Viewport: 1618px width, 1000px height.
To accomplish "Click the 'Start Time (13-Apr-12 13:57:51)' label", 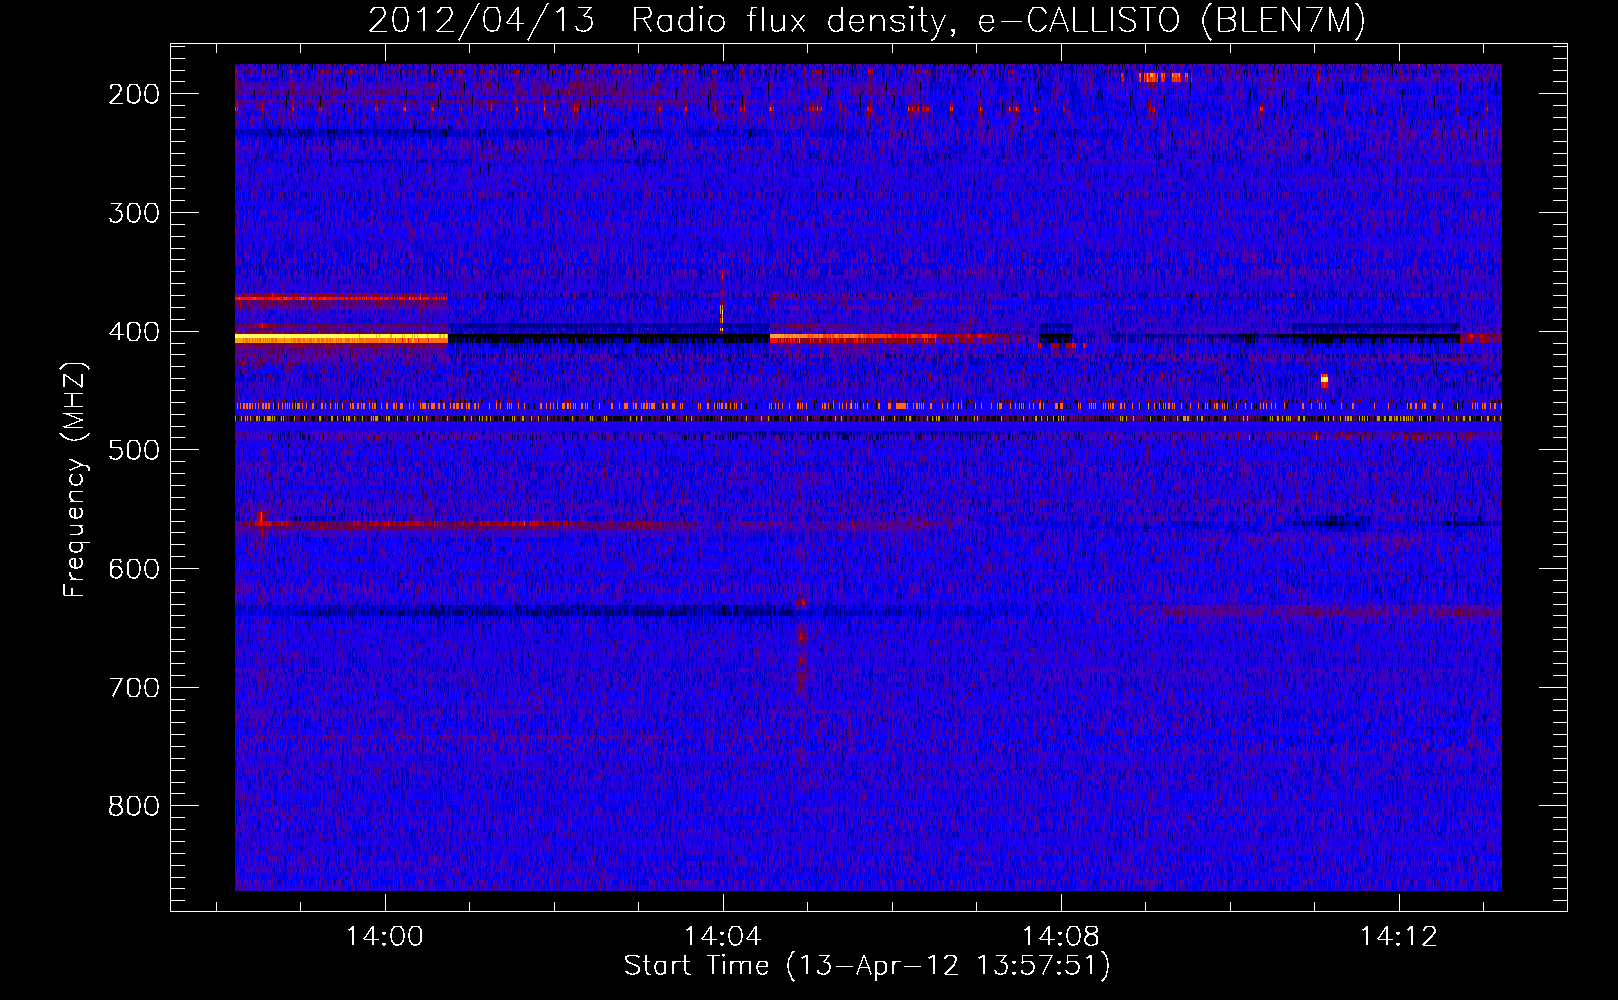I will [x=867, y=966].
